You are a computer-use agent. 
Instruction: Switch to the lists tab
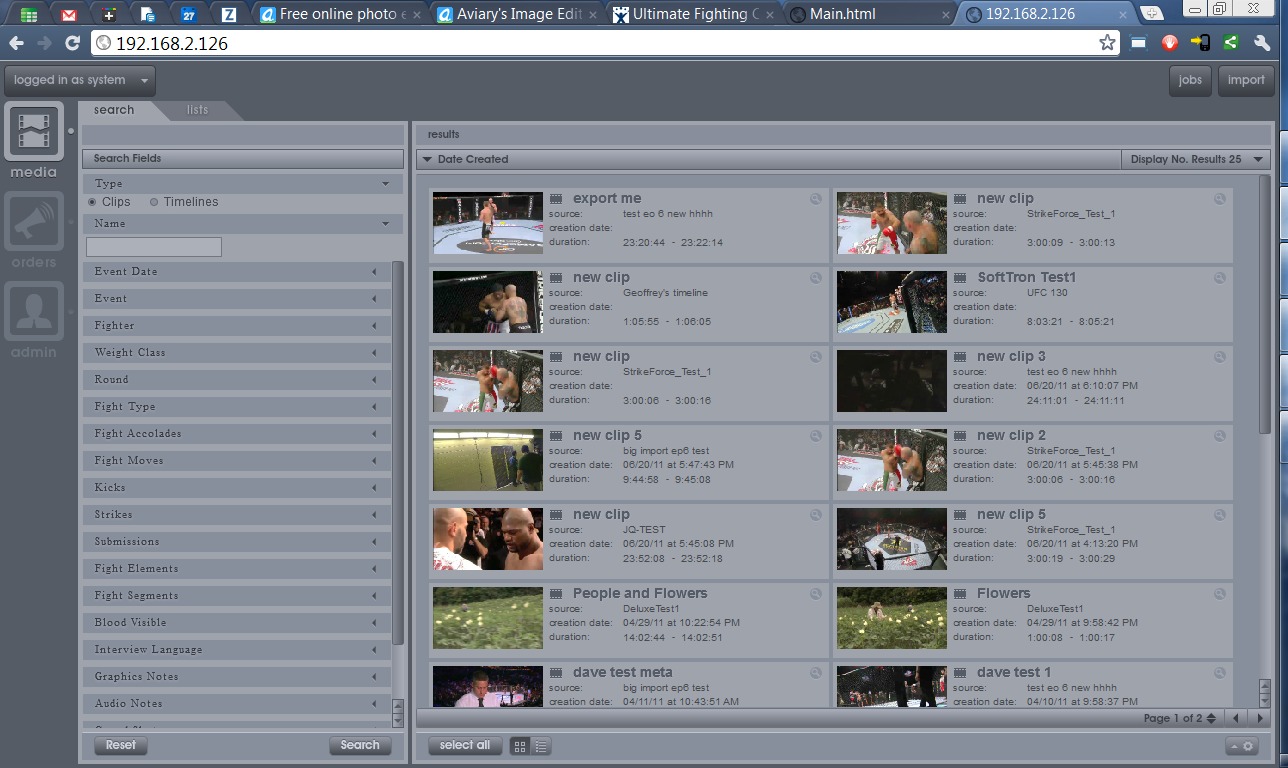point(197,110)
